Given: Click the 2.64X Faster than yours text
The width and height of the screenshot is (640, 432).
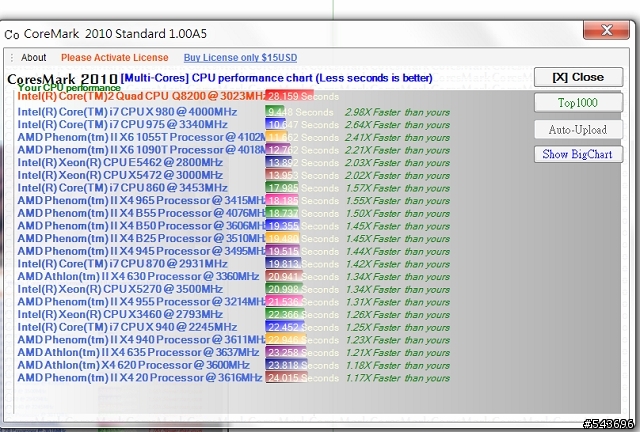Looking at the screenshot, I should tap(398, 125).
